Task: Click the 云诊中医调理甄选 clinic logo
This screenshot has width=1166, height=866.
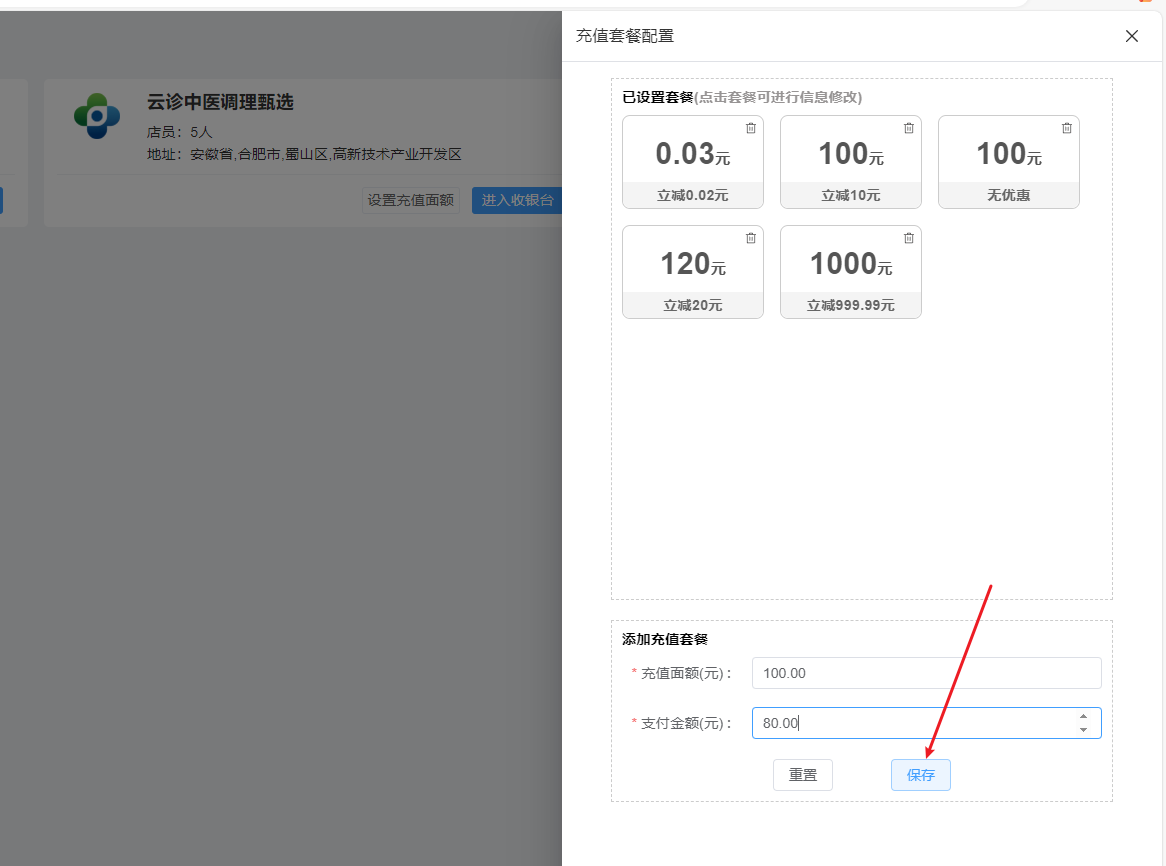Action: [97, 116]
